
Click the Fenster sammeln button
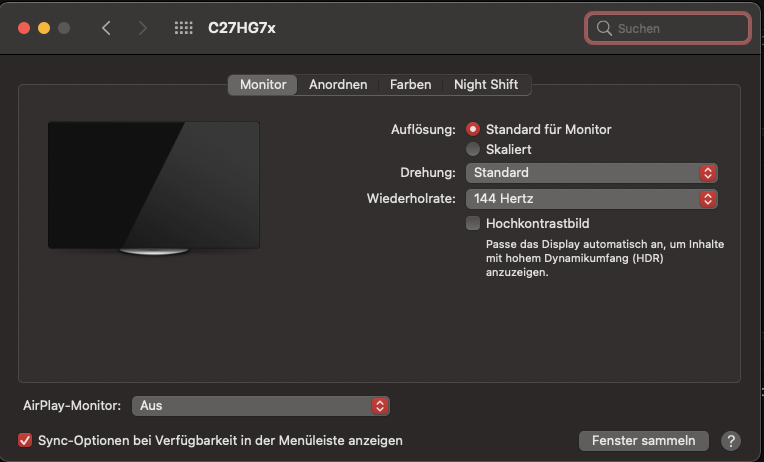[644, 441]
